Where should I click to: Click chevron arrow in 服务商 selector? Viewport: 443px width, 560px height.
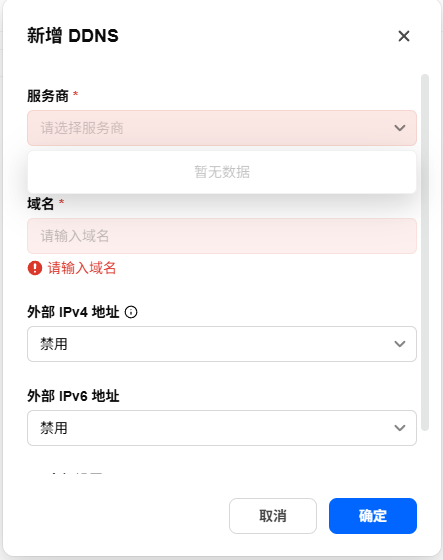tap(400, 128)
